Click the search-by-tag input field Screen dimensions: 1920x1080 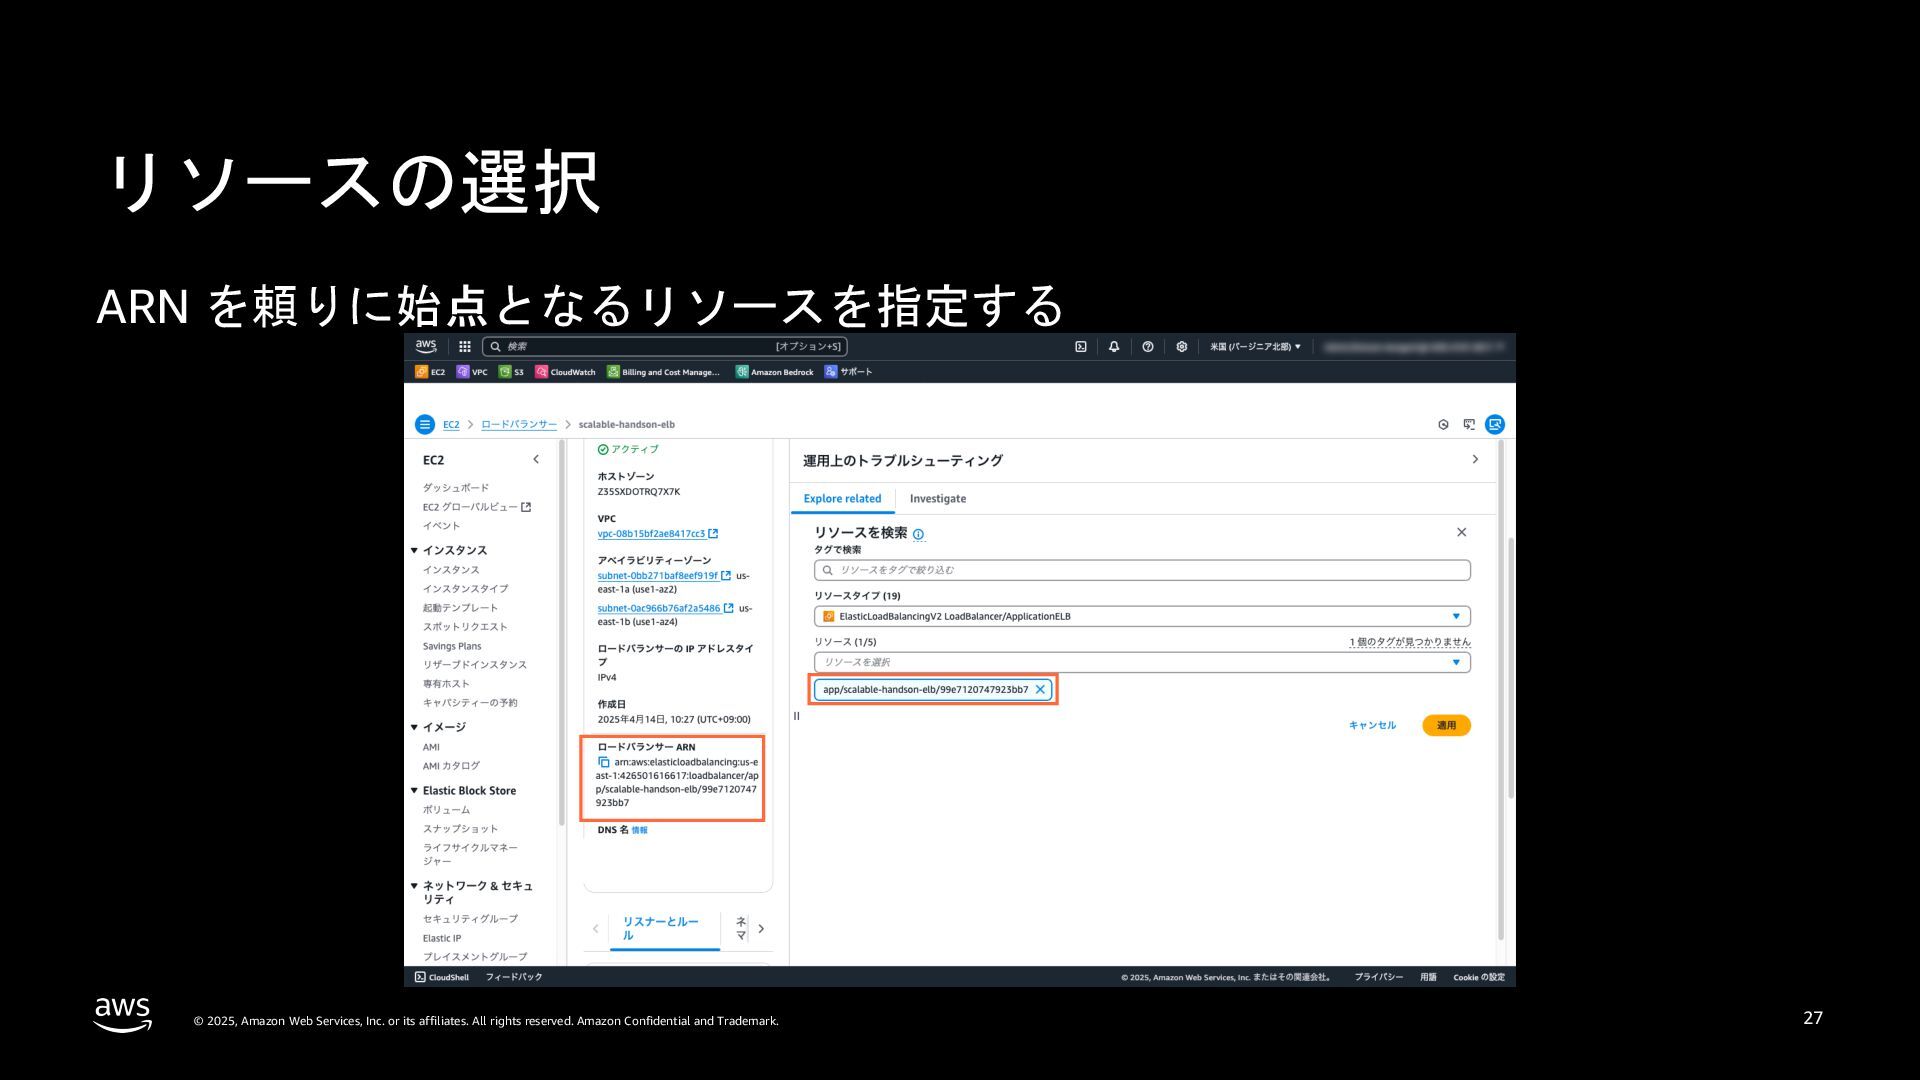pos(1142,570)
